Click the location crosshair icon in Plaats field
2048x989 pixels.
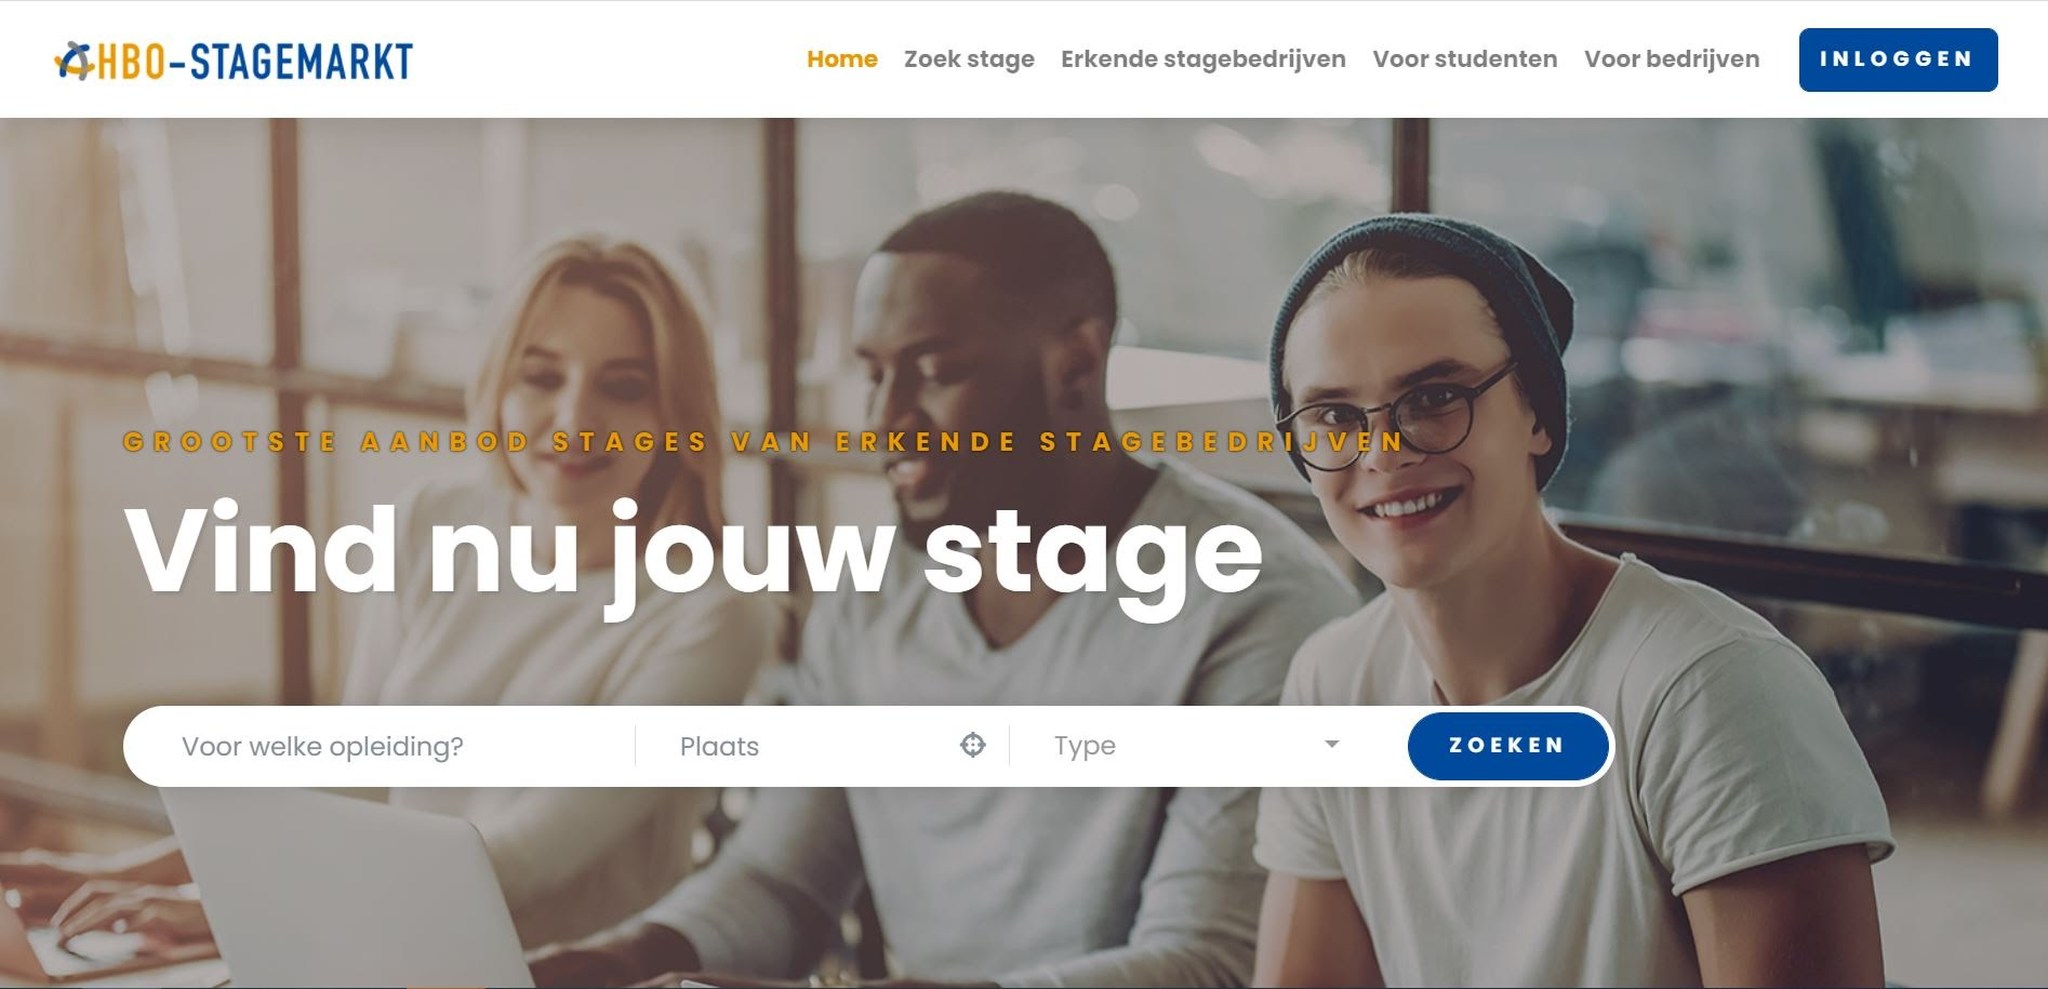pos(972,745)
